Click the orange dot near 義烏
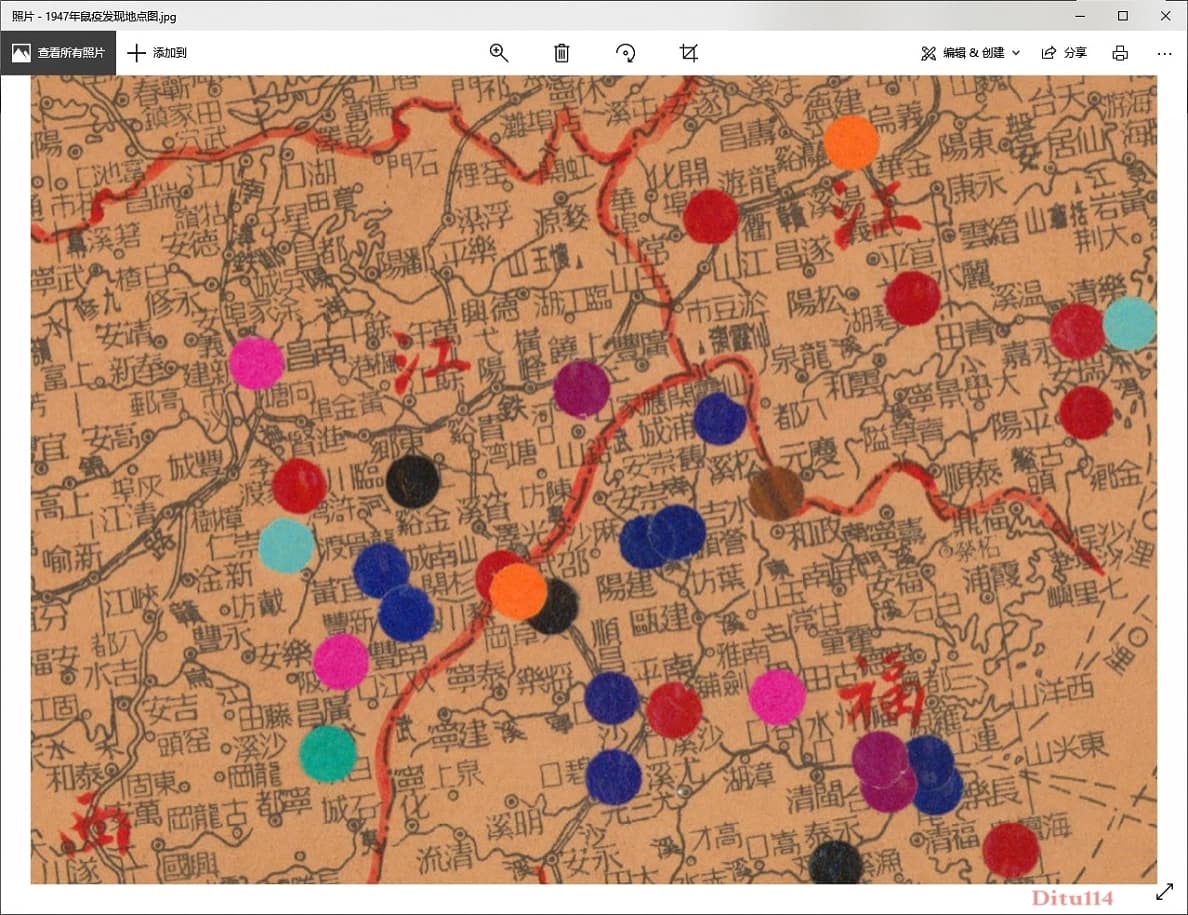Viewport: 1188px width, 915px height. point(851,142)
